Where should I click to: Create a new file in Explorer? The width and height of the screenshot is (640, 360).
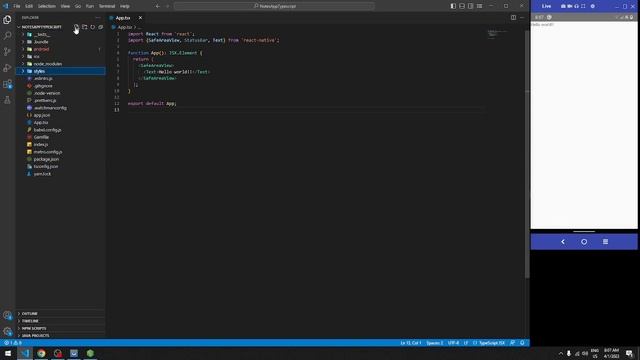click(76, 27)
